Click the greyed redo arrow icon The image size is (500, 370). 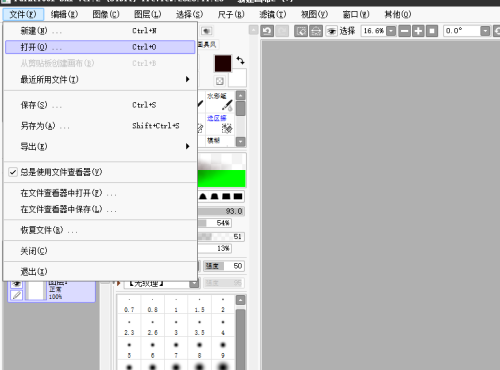click(x=282, y=31)
